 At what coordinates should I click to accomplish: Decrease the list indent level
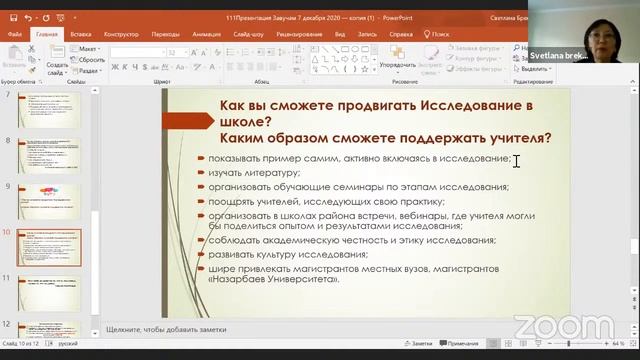coord(260,52)
